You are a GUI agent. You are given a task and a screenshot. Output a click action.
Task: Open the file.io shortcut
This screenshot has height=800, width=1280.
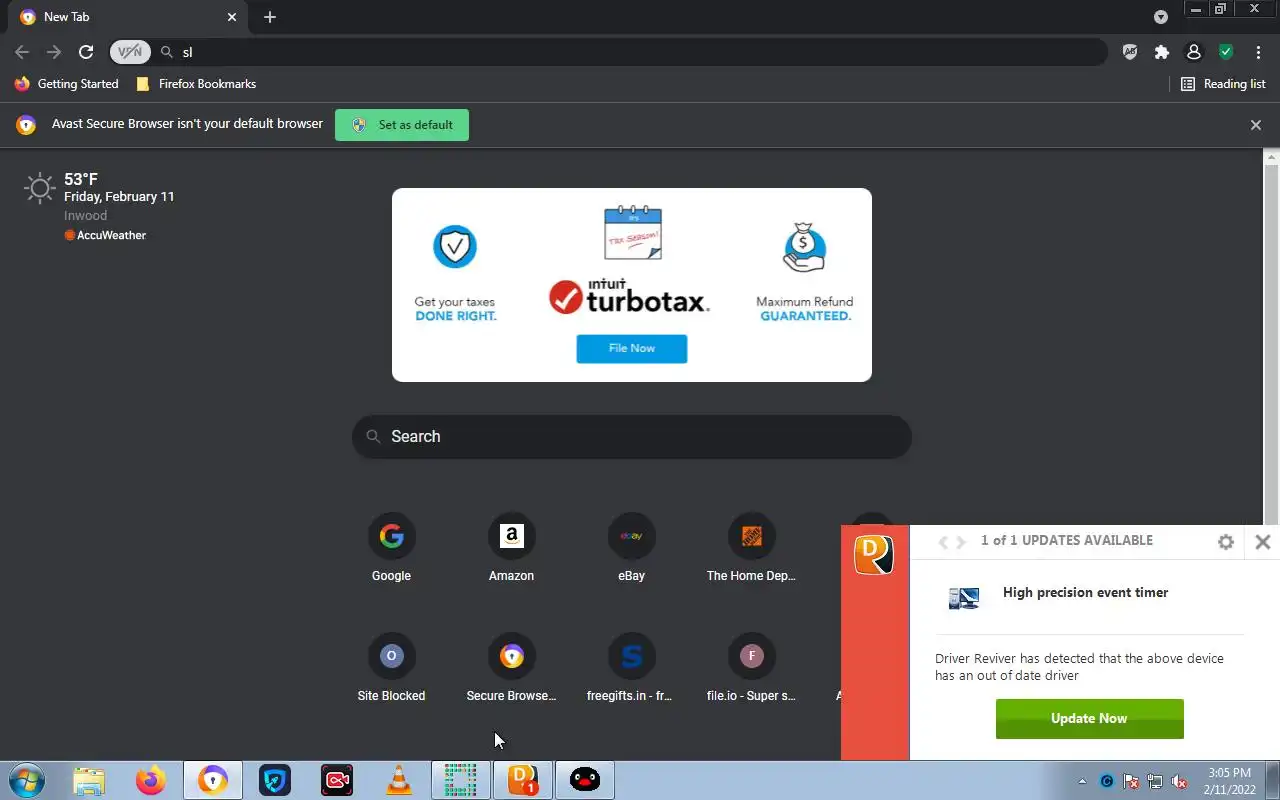click(x=751, y=668)
